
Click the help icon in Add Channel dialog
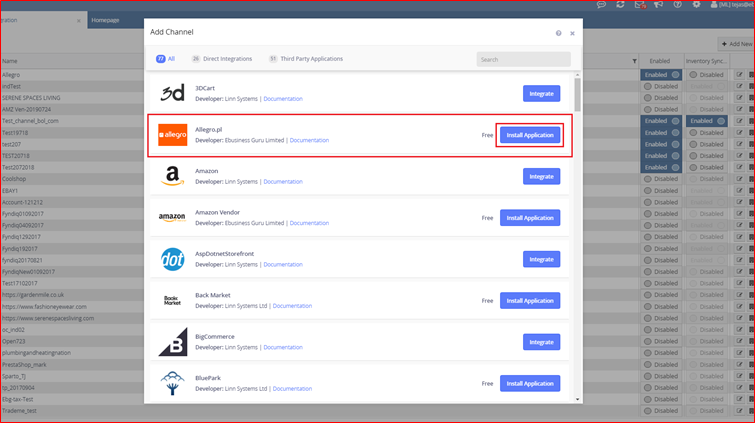[x=558, y=33]
